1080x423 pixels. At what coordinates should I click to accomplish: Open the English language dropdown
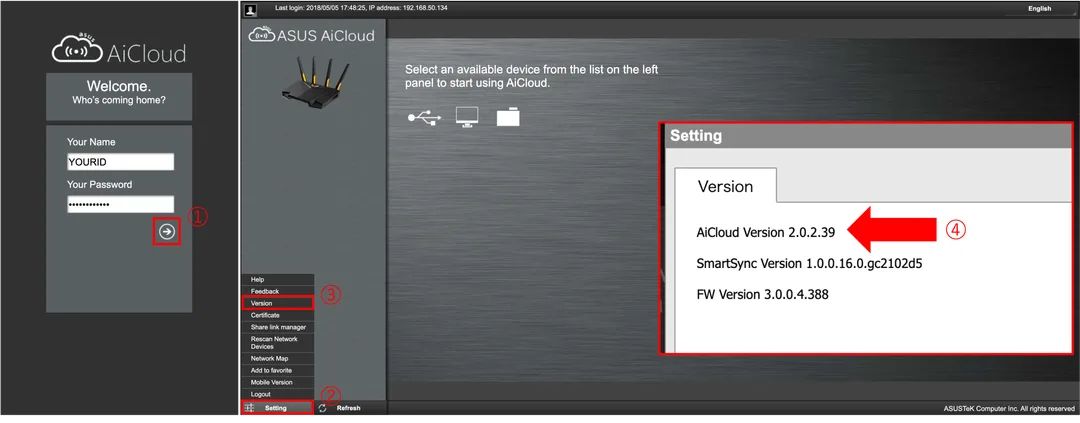pyautogui.click(x=1040, y=8)
